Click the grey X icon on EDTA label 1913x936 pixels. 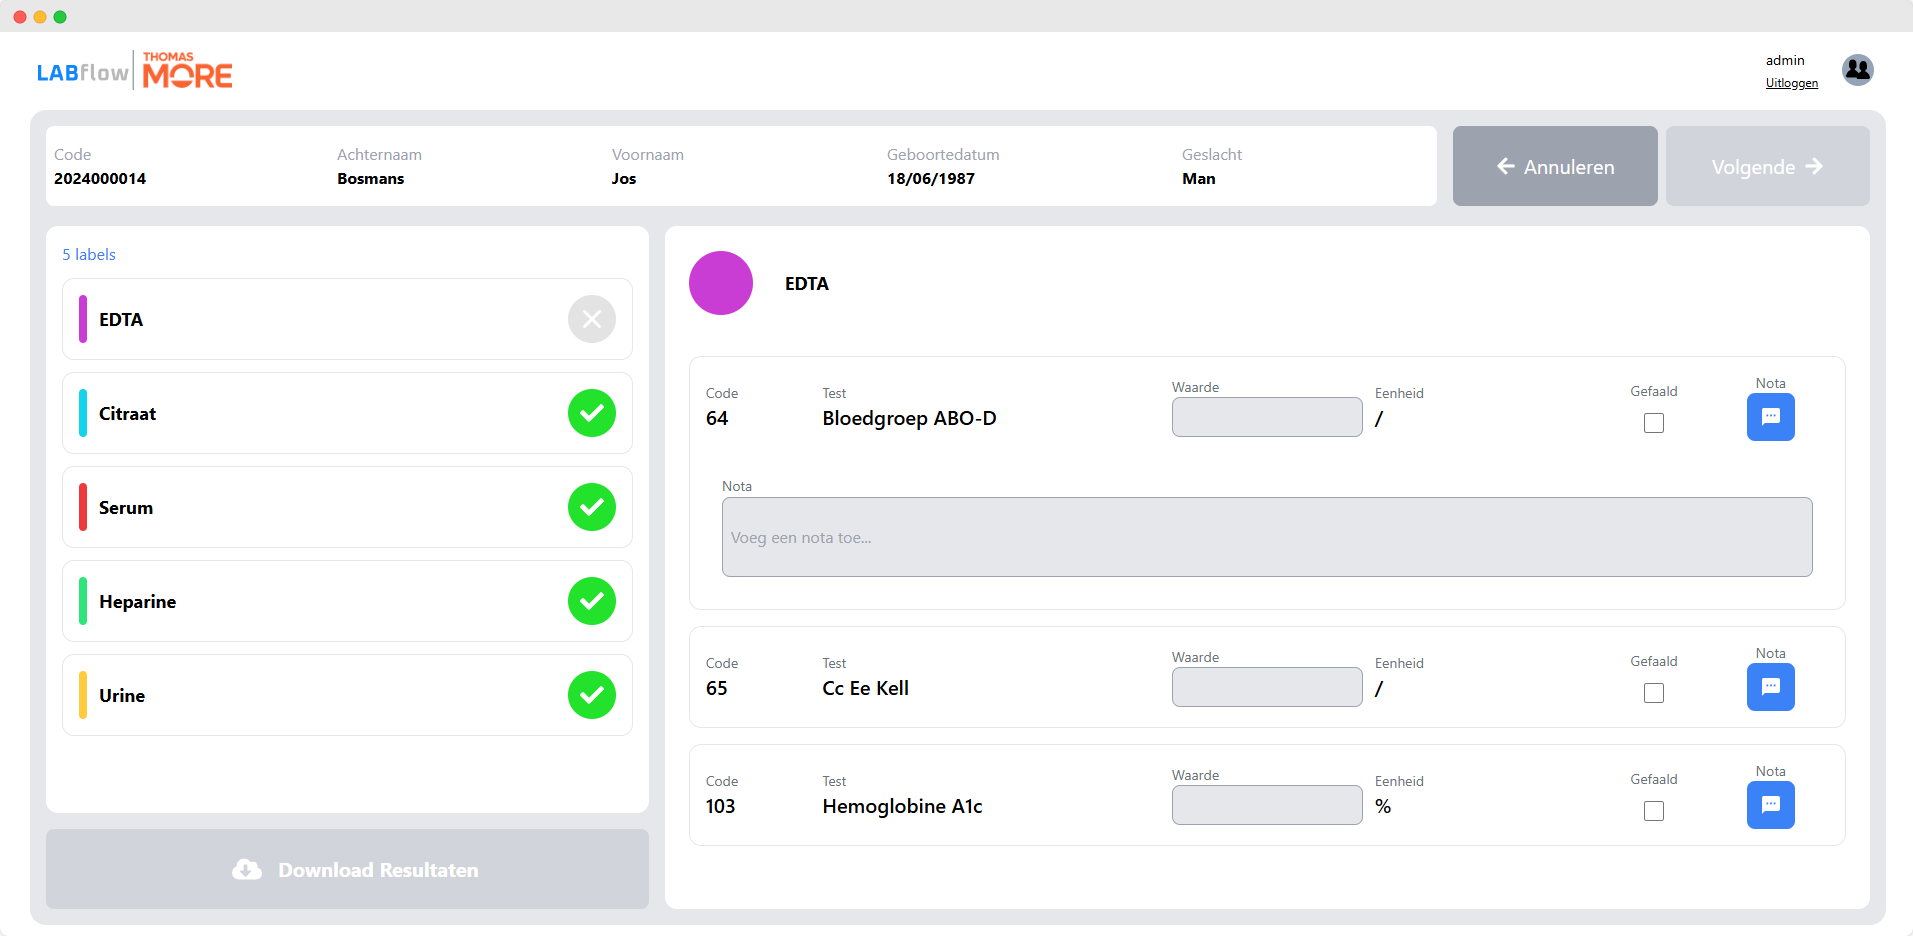(x=592, y=319)
